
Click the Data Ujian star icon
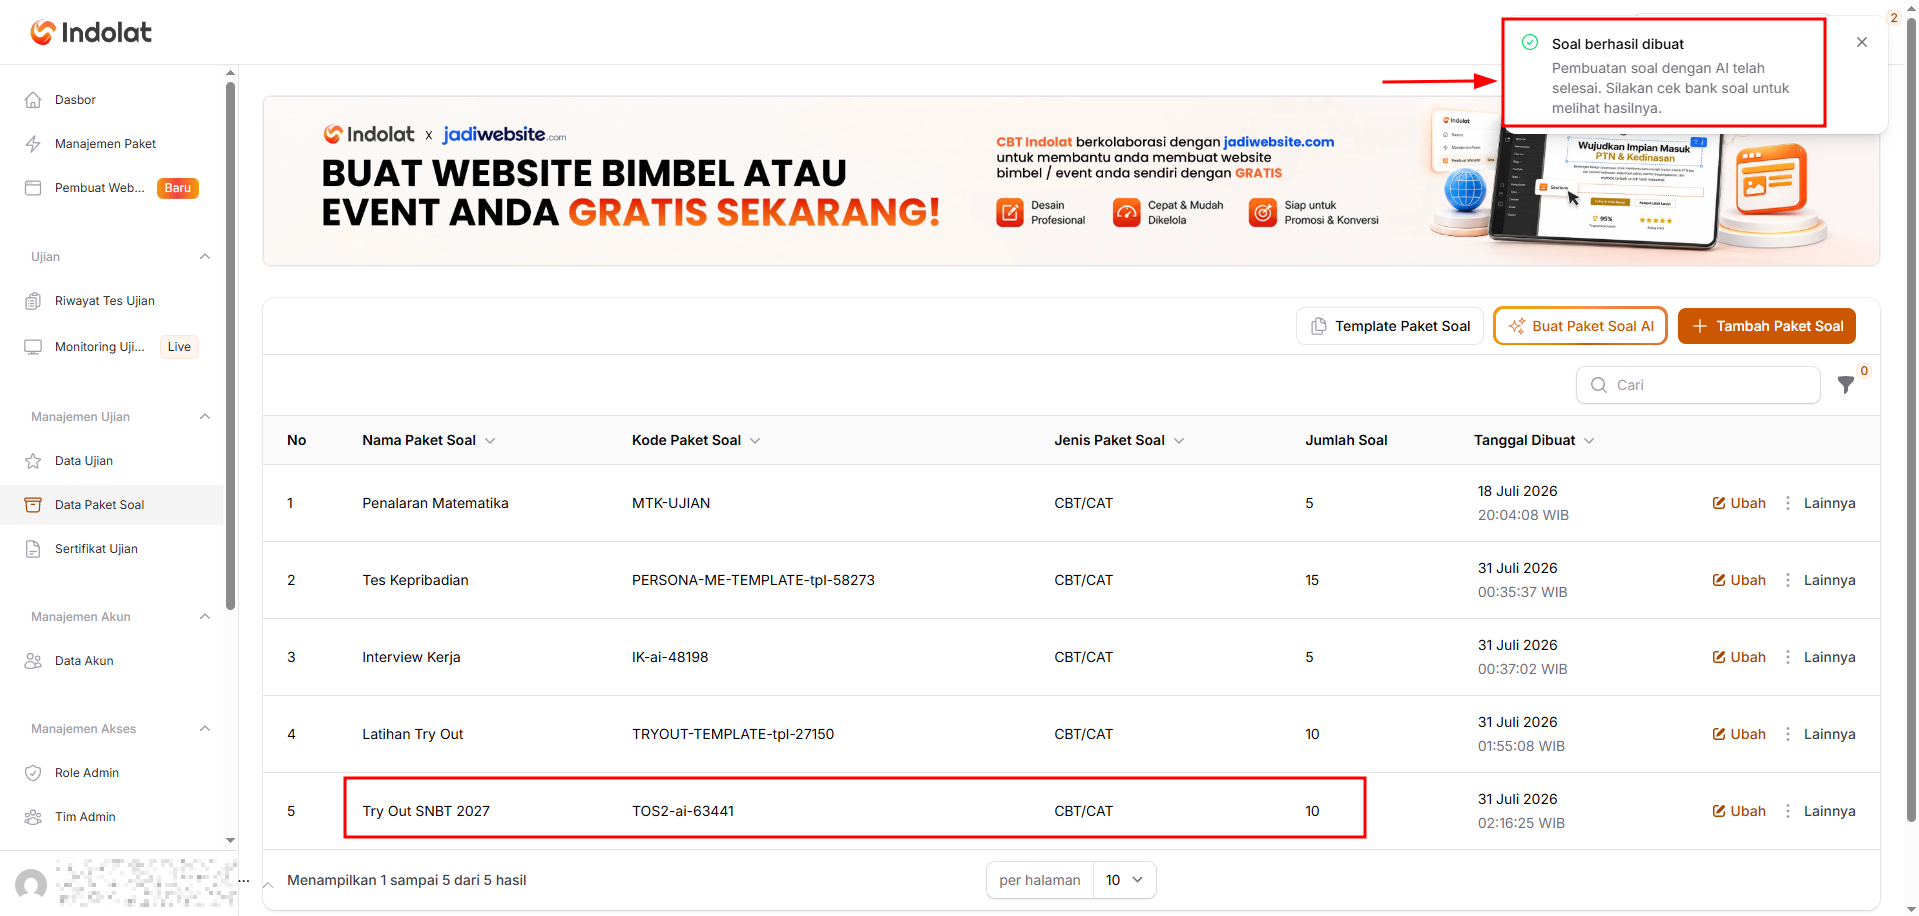[33, 461]
